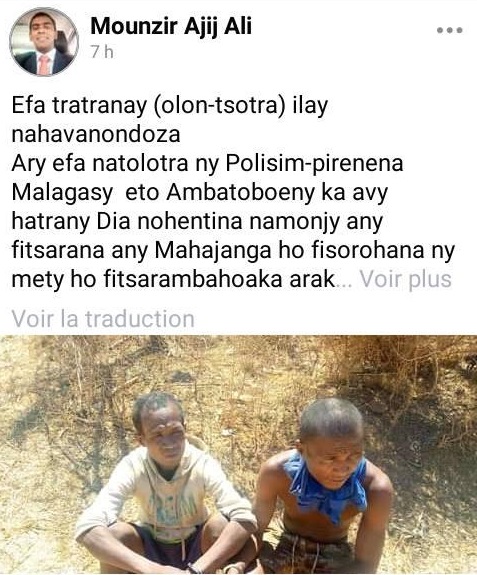Open the attached photo of two men
The height and width of the screenshot is (575, 477).
238,455
